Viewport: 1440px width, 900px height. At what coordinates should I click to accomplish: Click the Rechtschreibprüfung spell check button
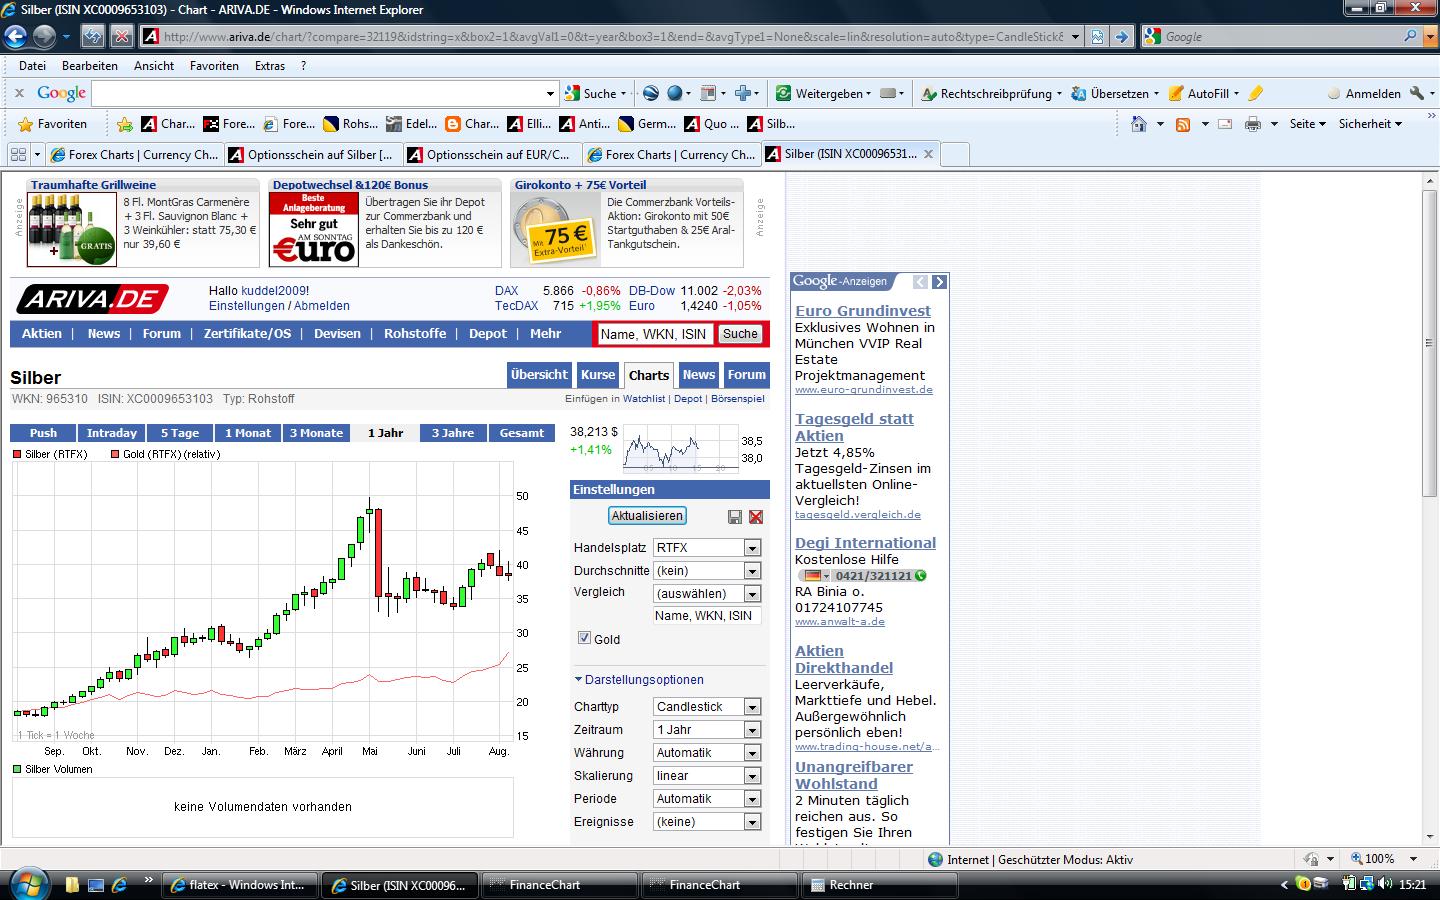tap(992, 93)
